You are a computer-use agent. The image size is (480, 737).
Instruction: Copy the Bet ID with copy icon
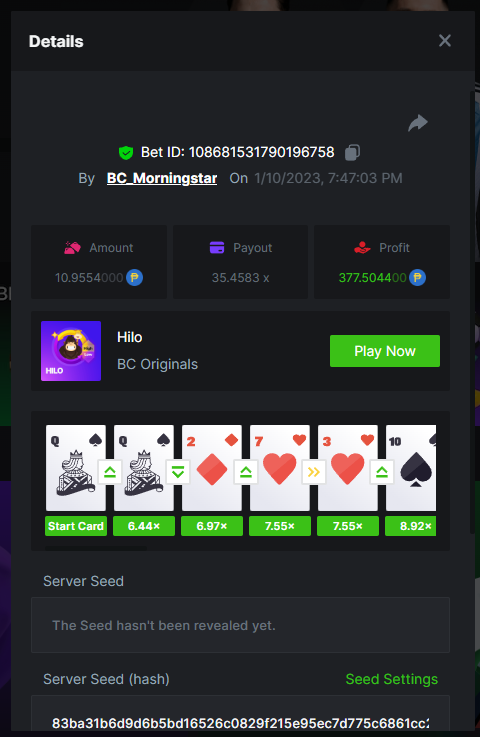[x=352, y=152]
